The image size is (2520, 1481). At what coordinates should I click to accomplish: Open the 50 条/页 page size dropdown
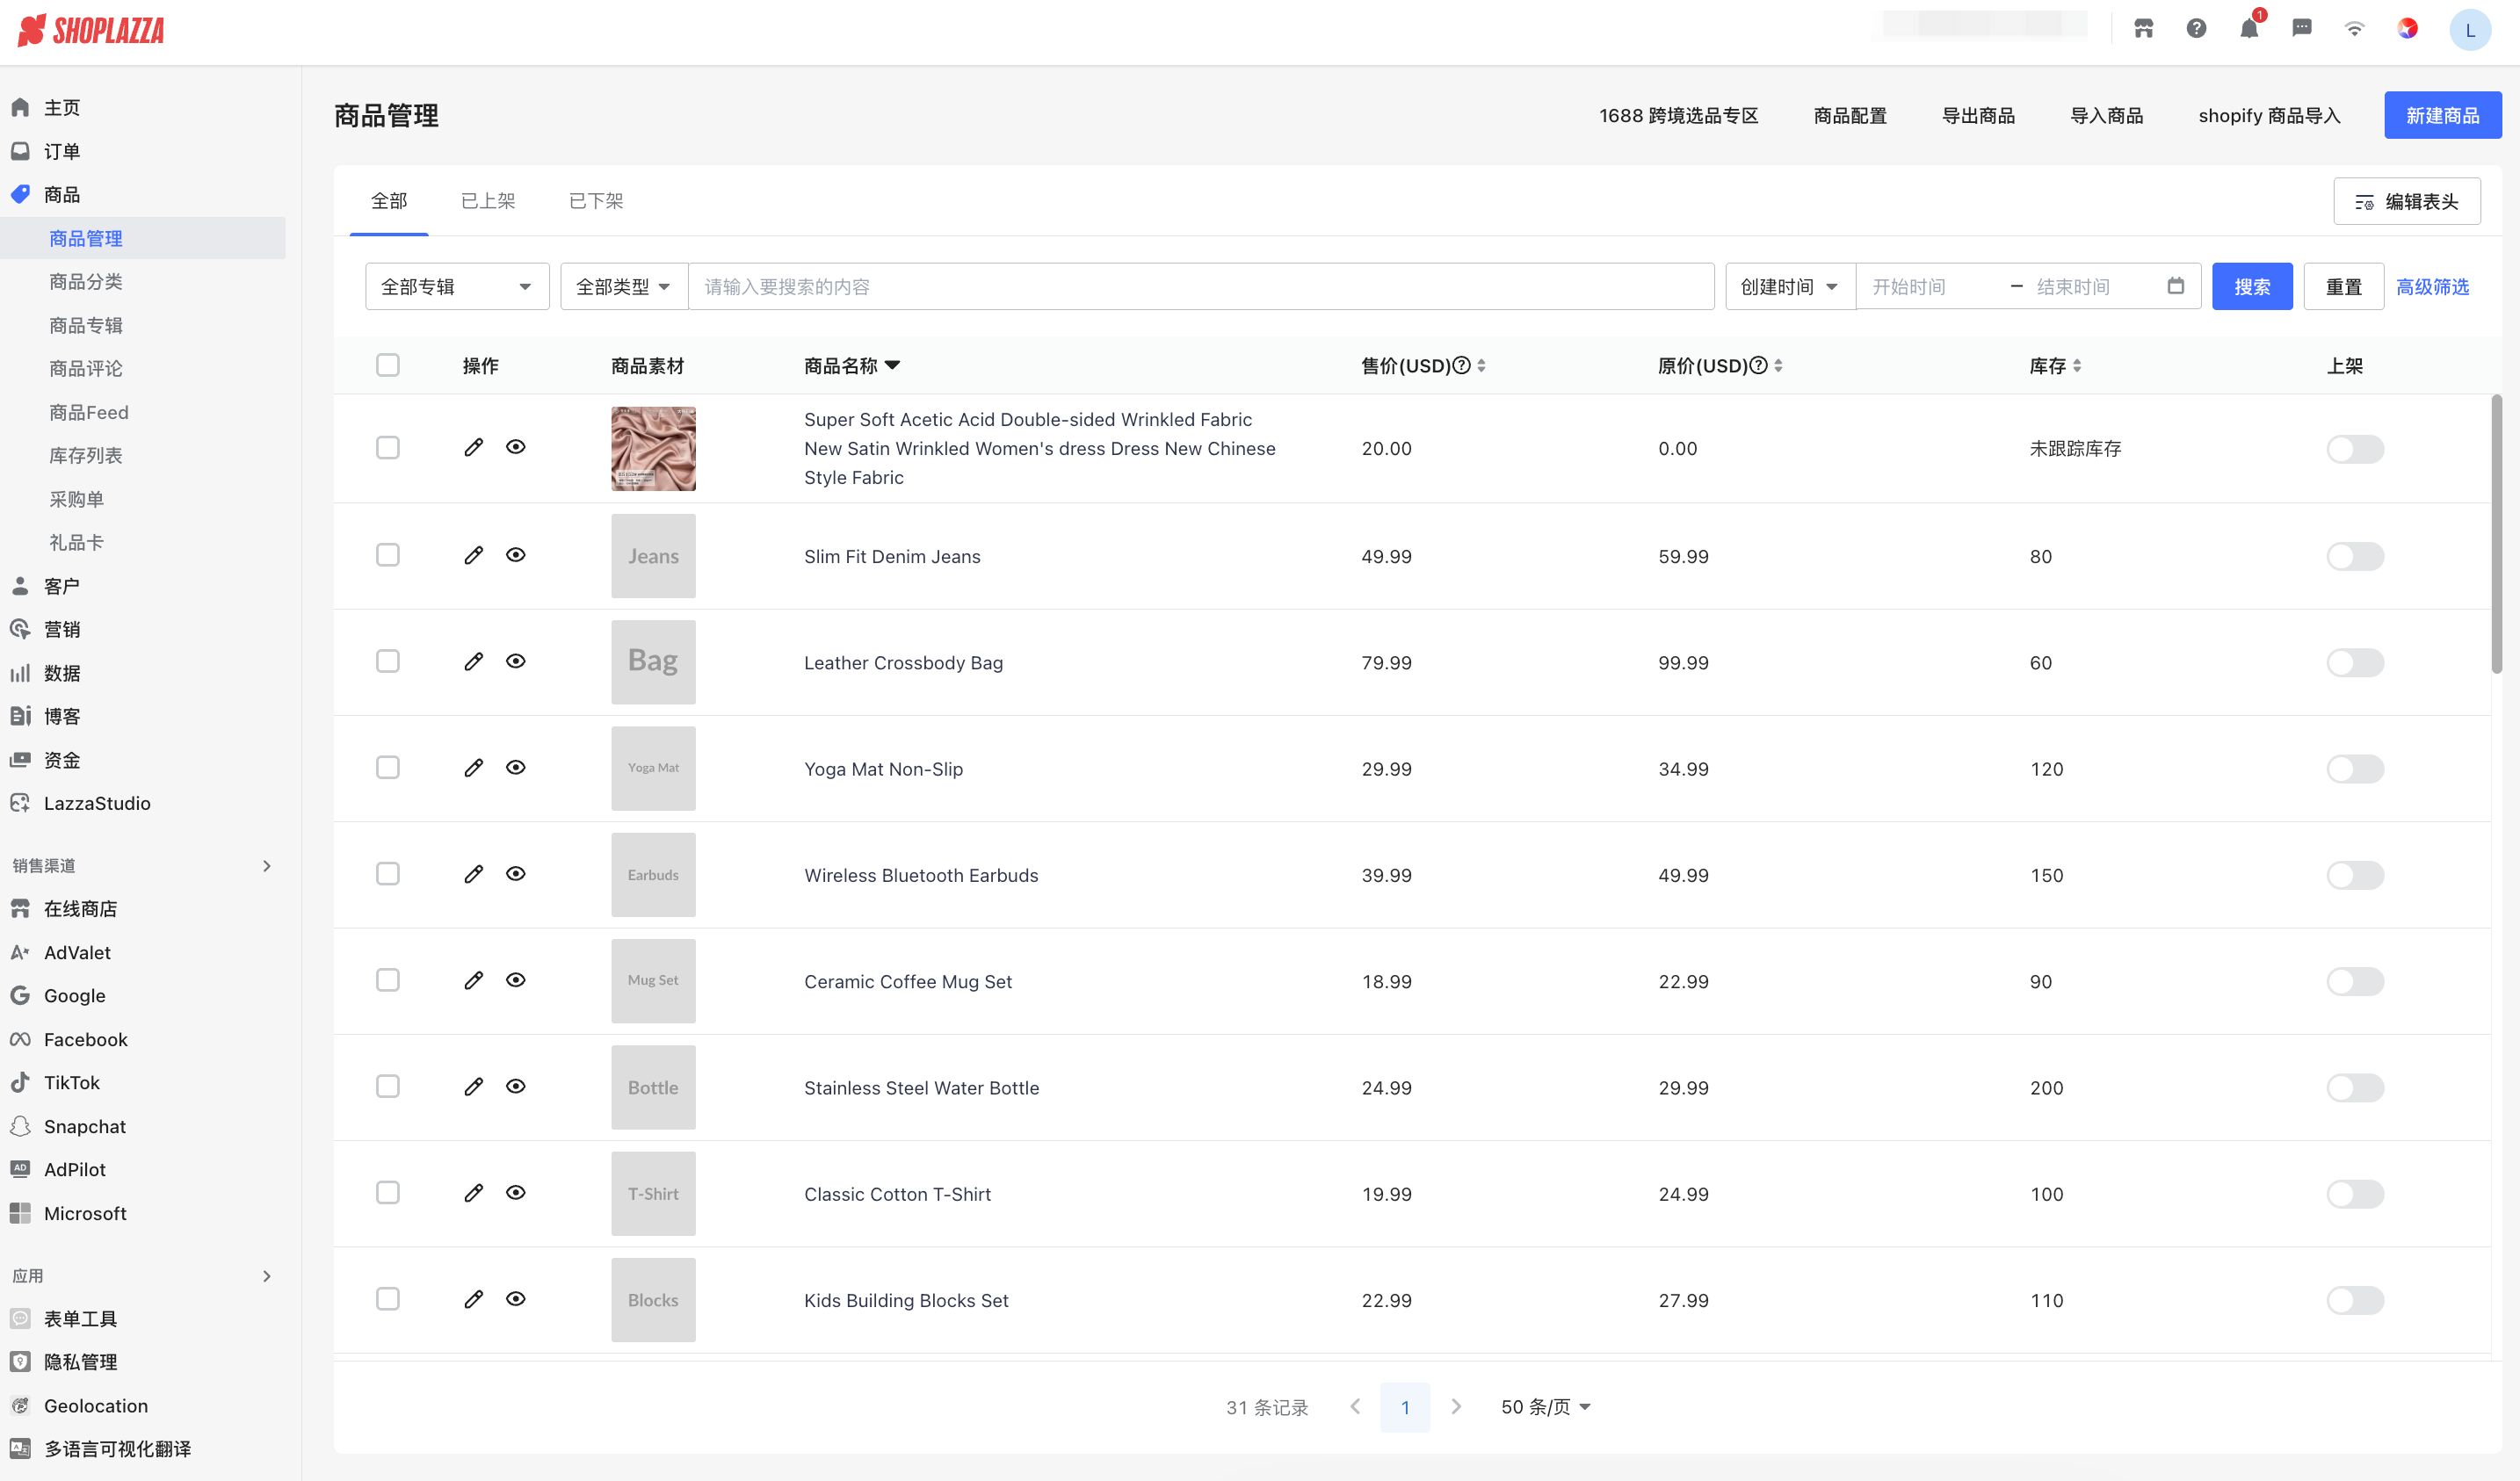point(1545,1407)
